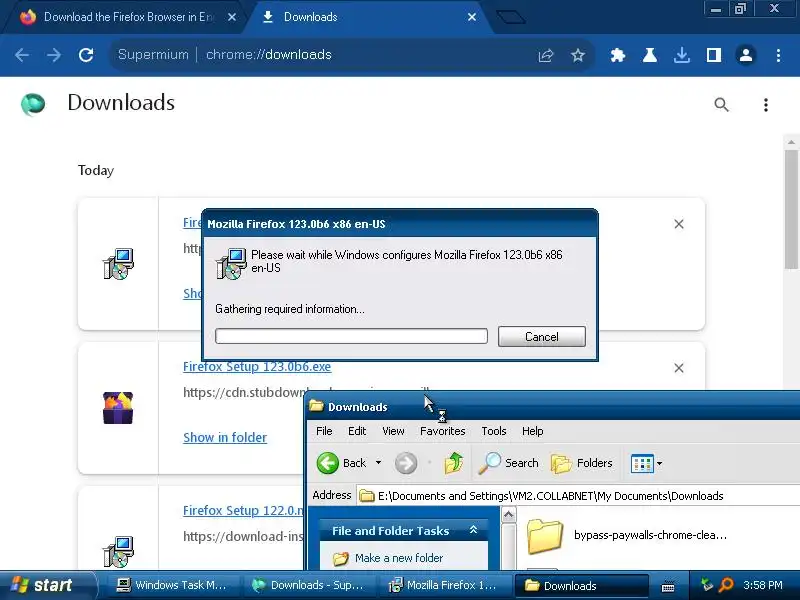Viewport: 800px width, 600px height.
Task: Close the Downloads browser tab
Action: tap(472, 17)
